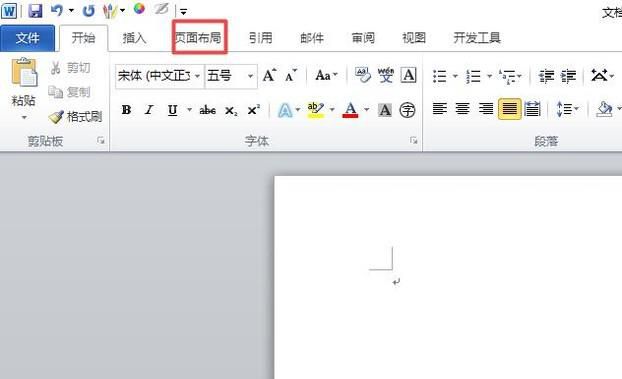Click the Redo icon in quick access toolbar
Viewport: 622px width, 379px height.
coord(88,11)
